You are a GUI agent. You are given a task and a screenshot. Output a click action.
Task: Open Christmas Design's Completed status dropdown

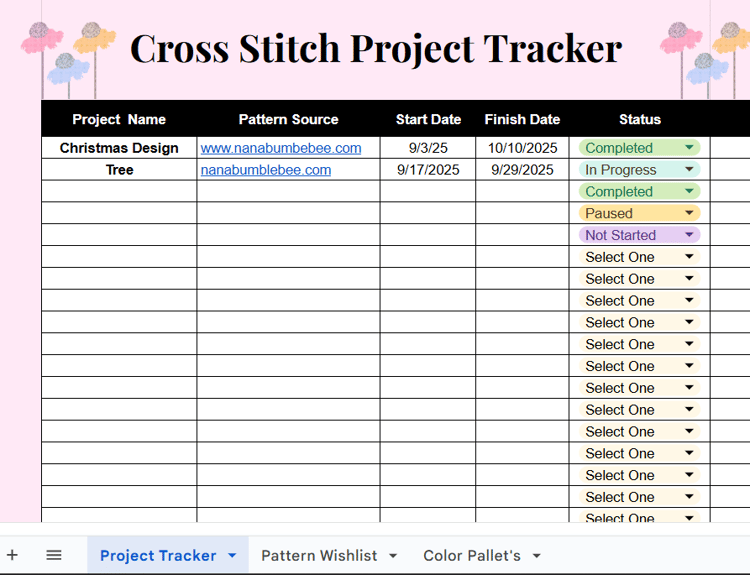(x=689, y=148)
